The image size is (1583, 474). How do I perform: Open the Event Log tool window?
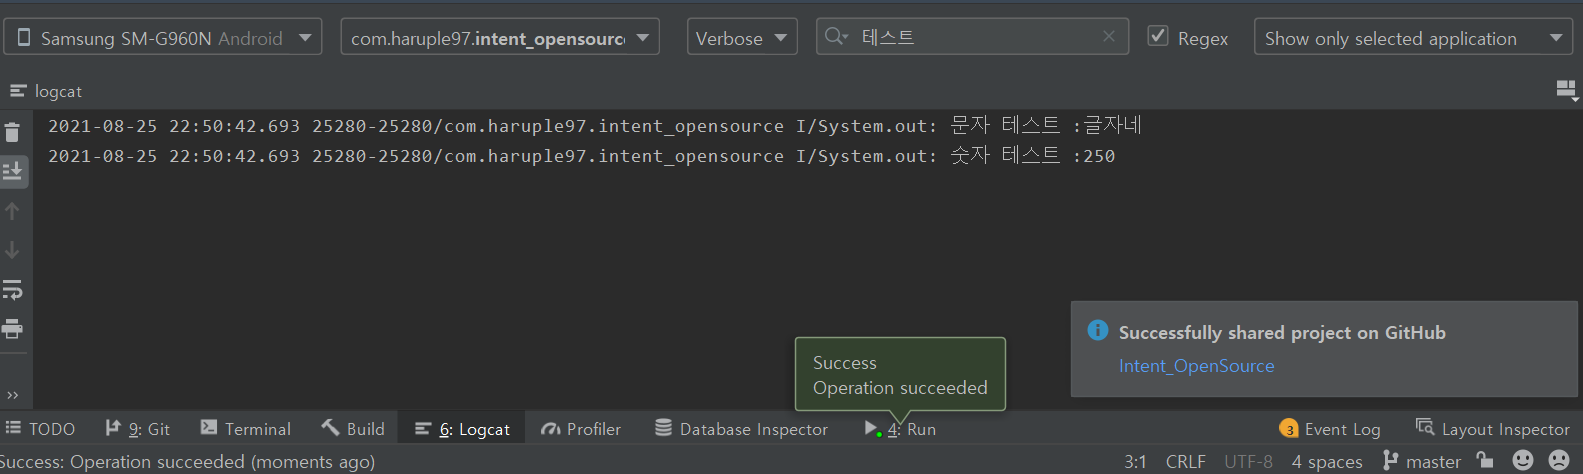(1330, 429)
